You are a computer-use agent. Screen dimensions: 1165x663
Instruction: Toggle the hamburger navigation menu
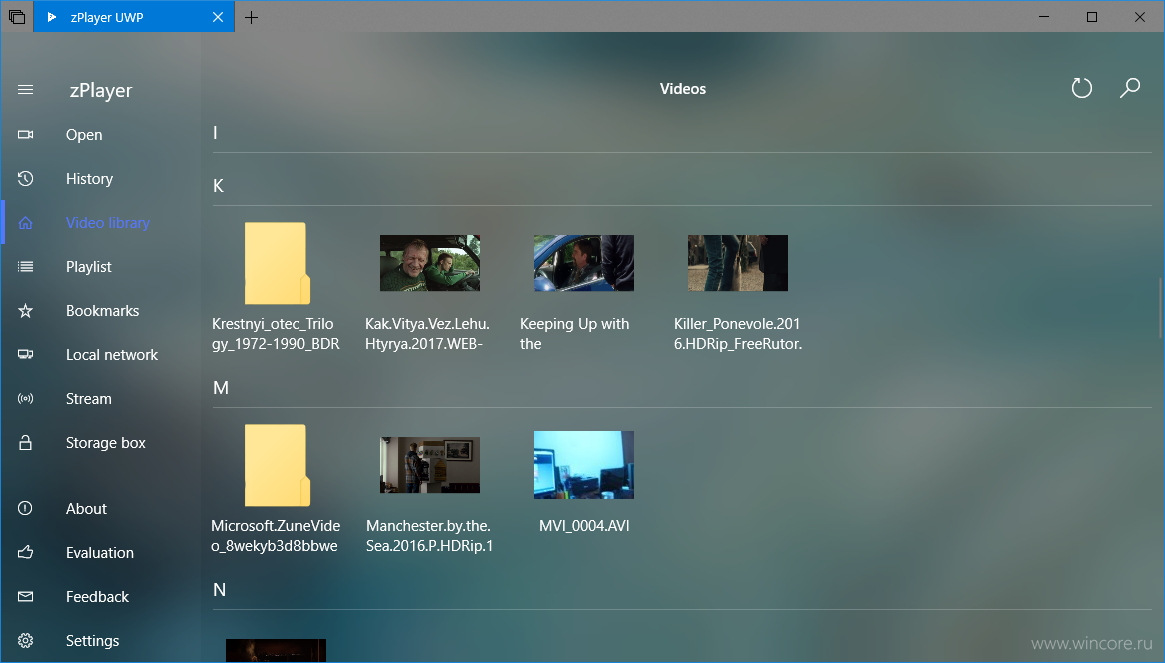coord(25,90)
